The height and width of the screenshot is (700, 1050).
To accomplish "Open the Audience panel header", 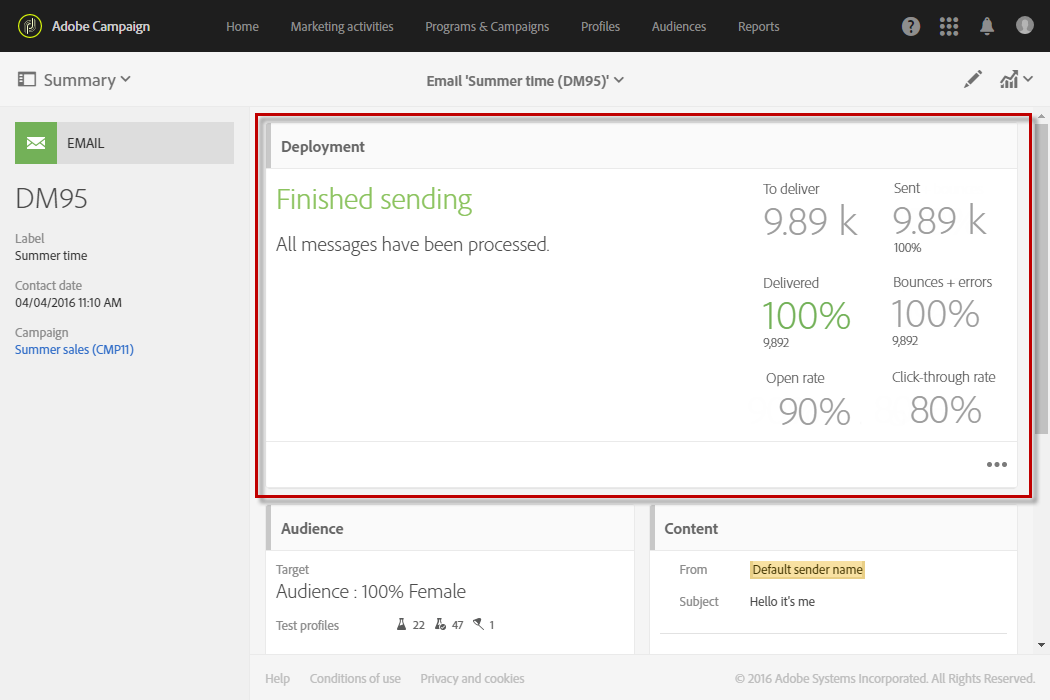I will point(449,529).
